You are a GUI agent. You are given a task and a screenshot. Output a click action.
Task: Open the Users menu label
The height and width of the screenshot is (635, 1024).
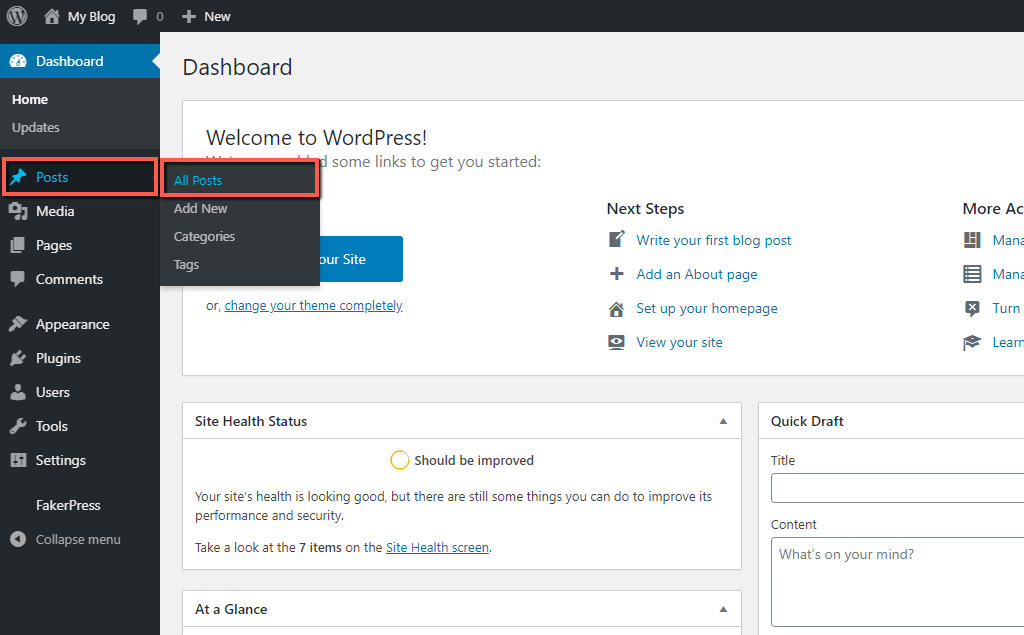53,392
